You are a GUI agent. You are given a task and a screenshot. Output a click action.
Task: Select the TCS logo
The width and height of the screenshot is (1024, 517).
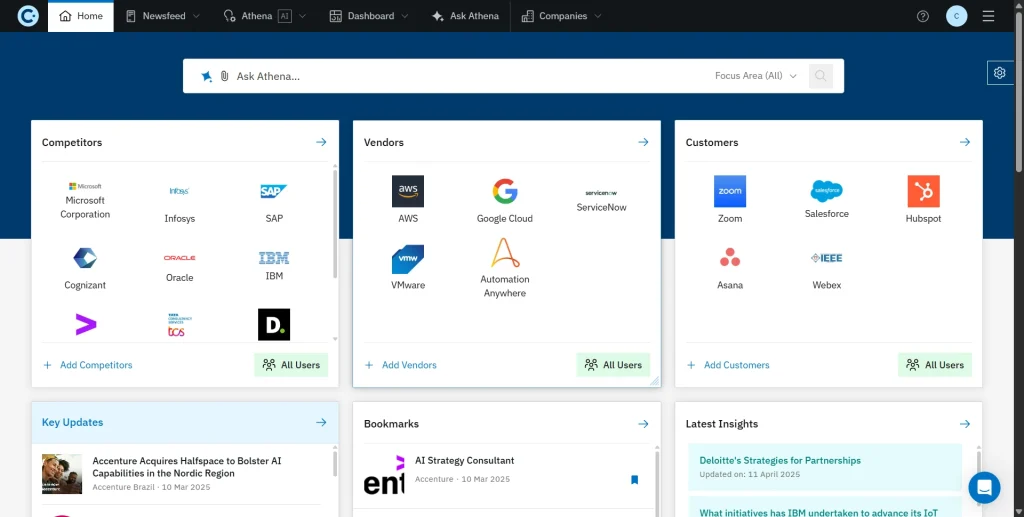(180, 324)
